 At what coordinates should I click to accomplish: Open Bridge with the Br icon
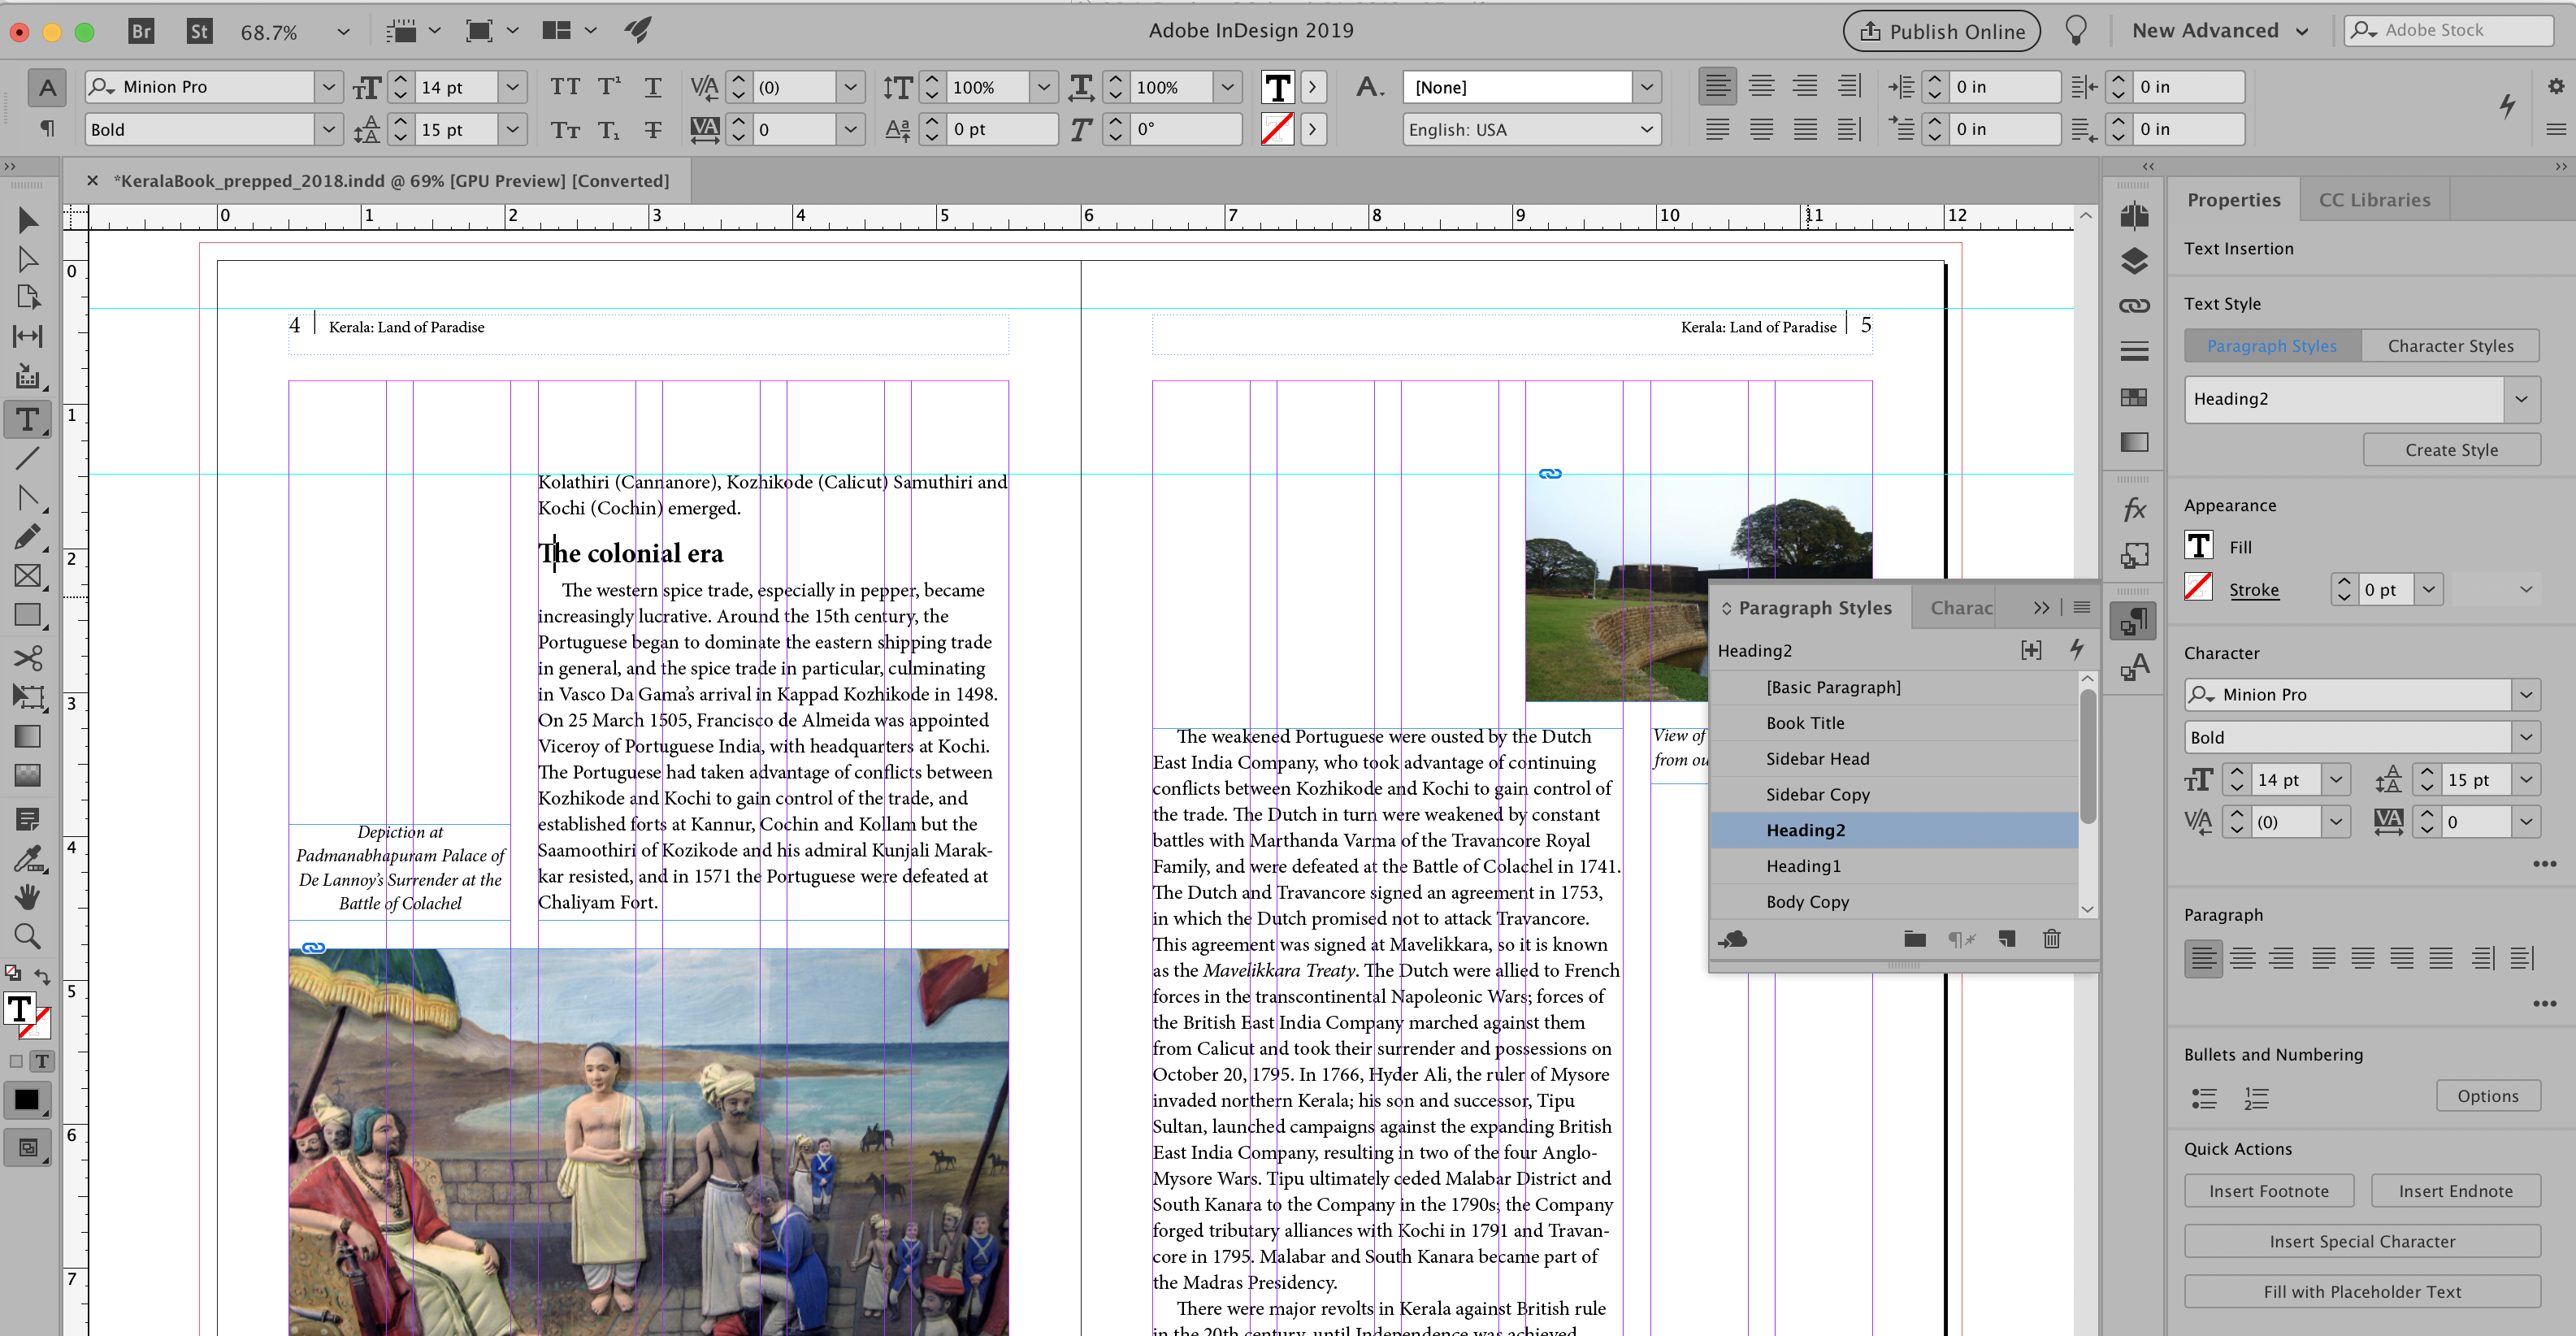[141, 31]
